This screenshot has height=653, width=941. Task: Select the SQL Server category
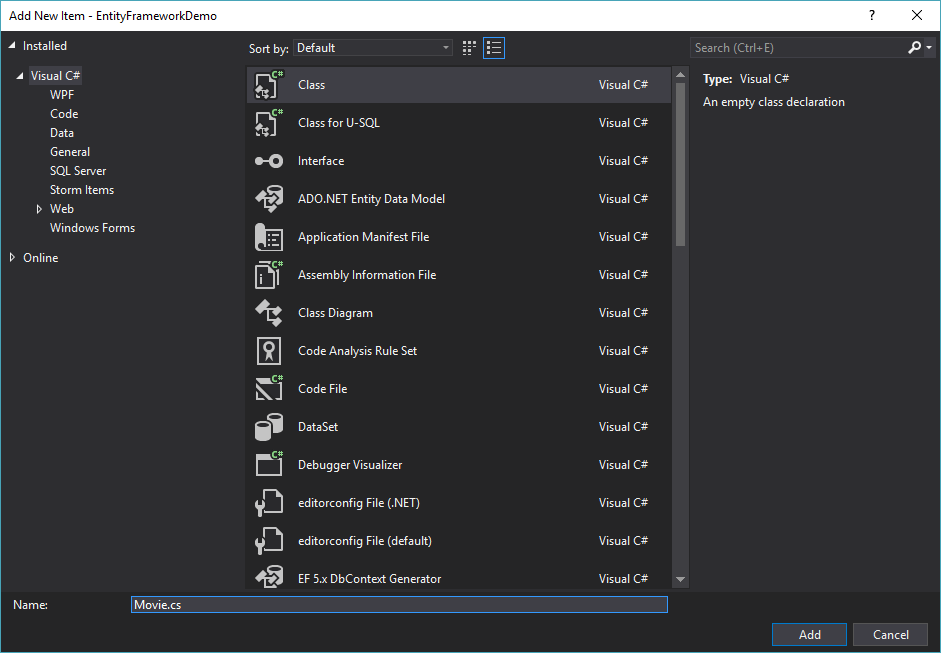pos(78,171)
